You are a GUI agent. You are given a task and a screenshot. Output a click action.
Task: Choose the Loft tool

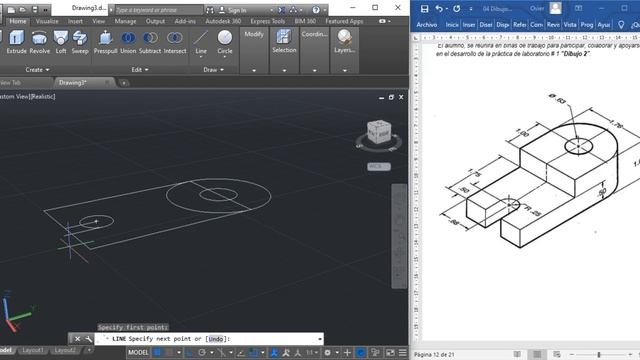[61, 42]
